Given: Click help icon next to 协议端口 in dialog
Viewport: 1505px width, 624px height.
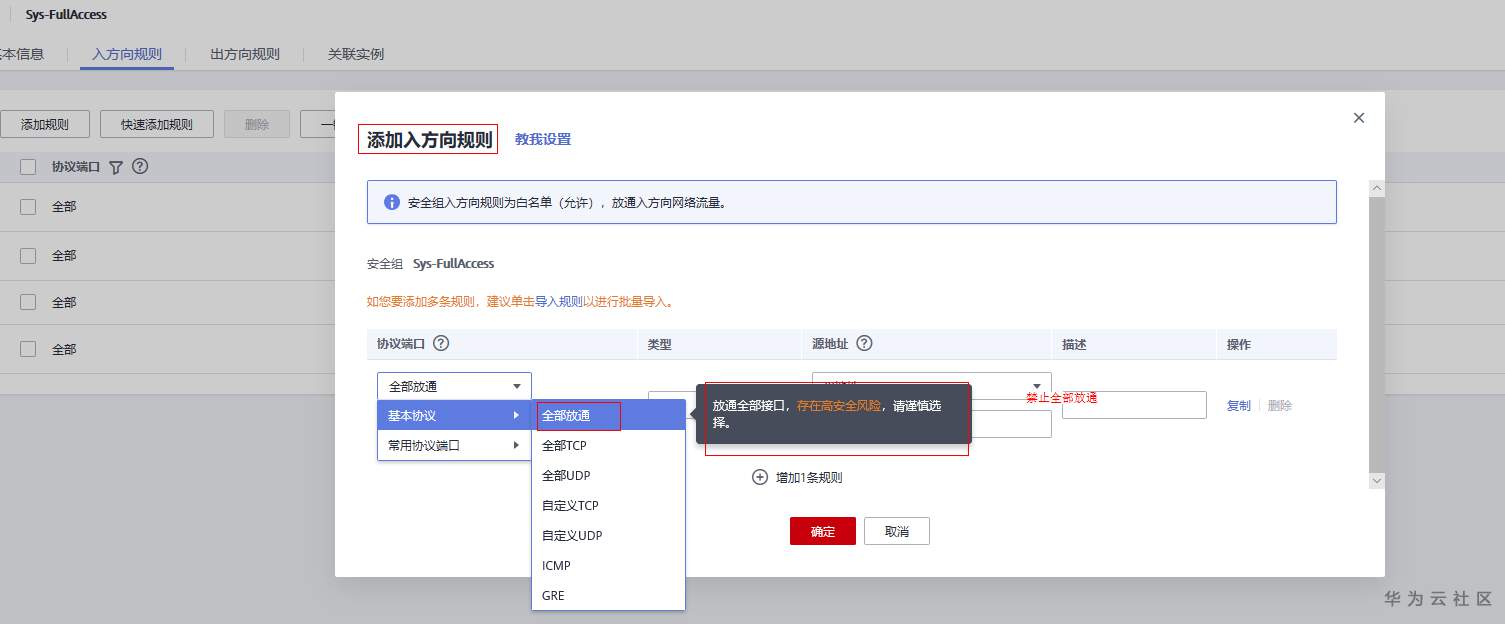Looking at the screenshot, I should 441,343.
